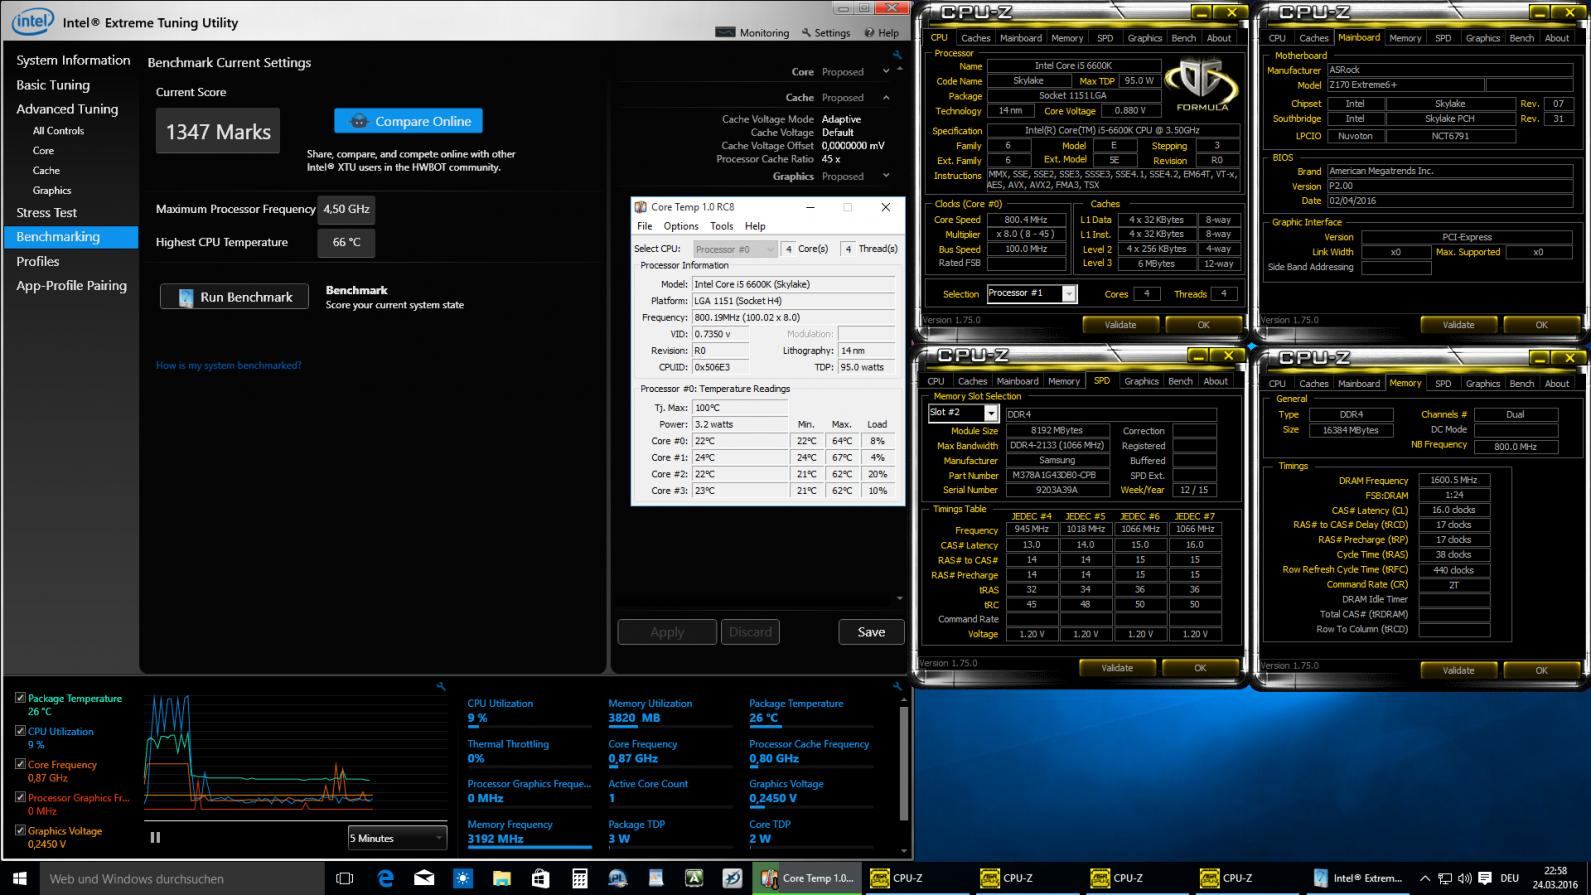The width and height of the screenshot is (1591, 895).
Task: Open Windows Start menu
Action: (x=19, y=878)
